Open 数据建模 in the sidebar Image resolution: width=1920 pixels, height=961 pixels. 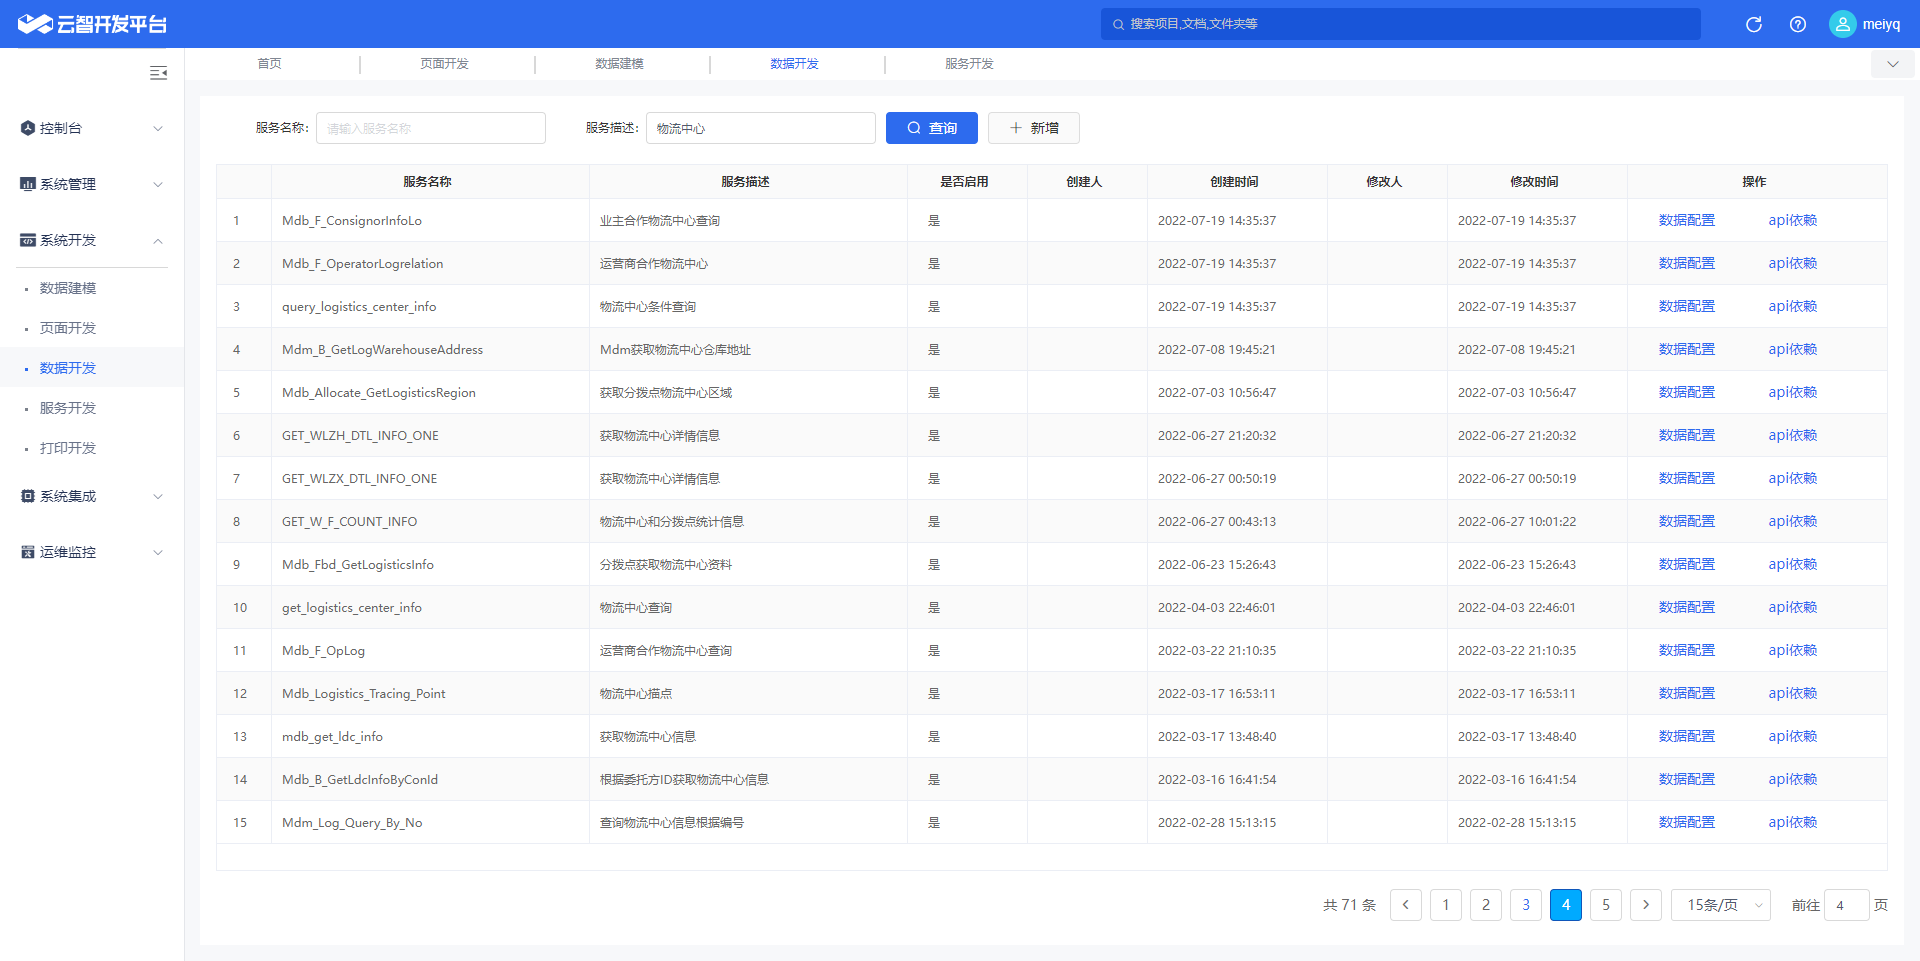point(68,288)
